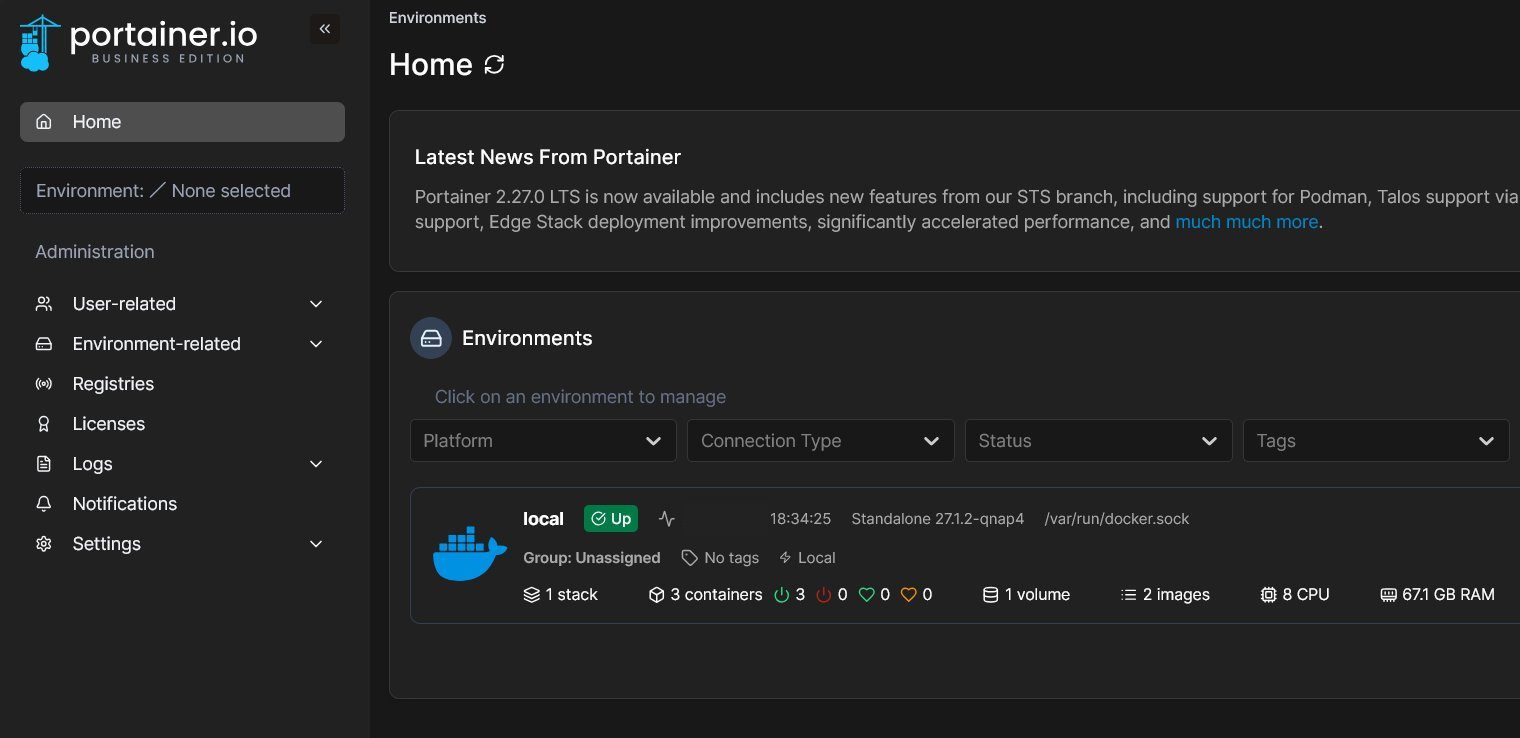Screen dimensions: 1520x738
Task: Click the "8 CPU" value
Action: 1306,594
